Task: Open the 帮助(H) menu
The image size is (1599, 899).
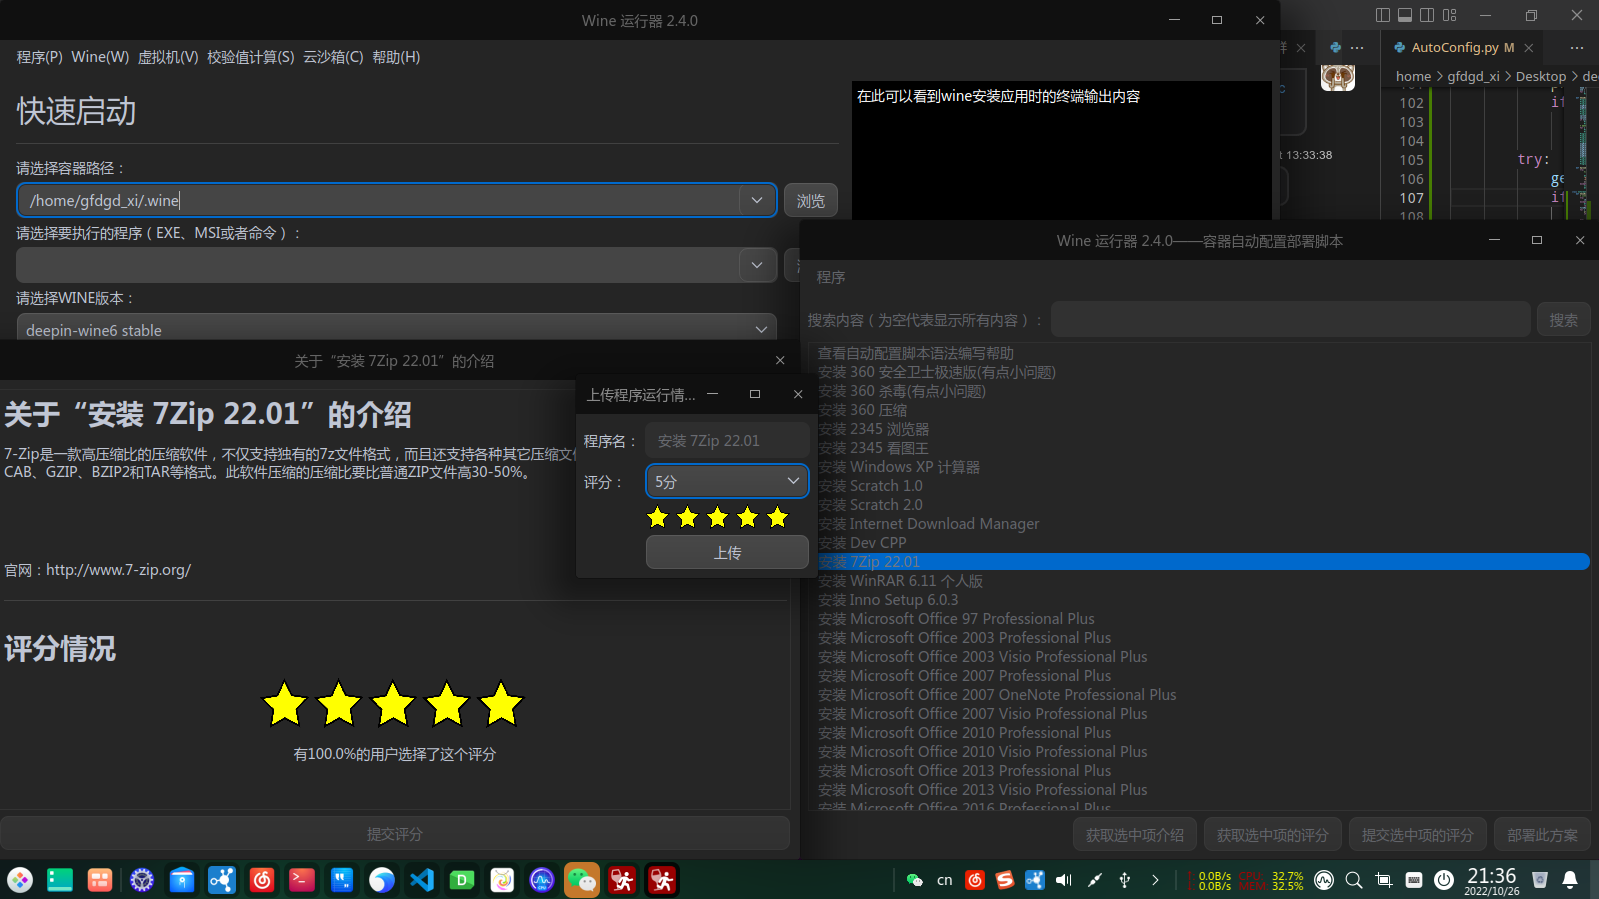Action: tap(396, 57)
